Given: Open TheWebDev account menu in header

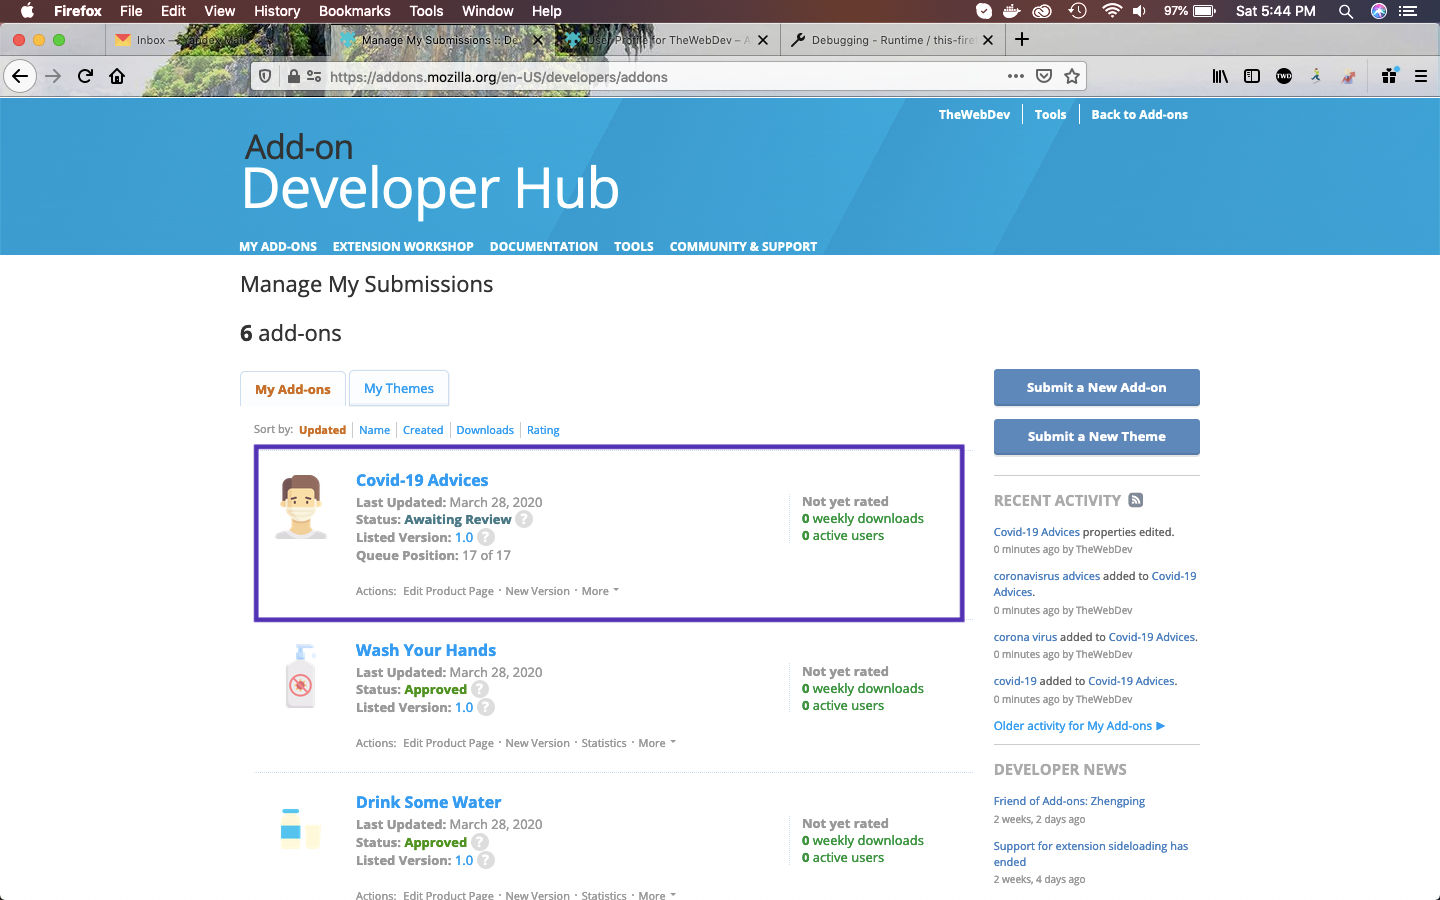Looking at the screenshot, I should pyautogui.click(x=974, y=114).
